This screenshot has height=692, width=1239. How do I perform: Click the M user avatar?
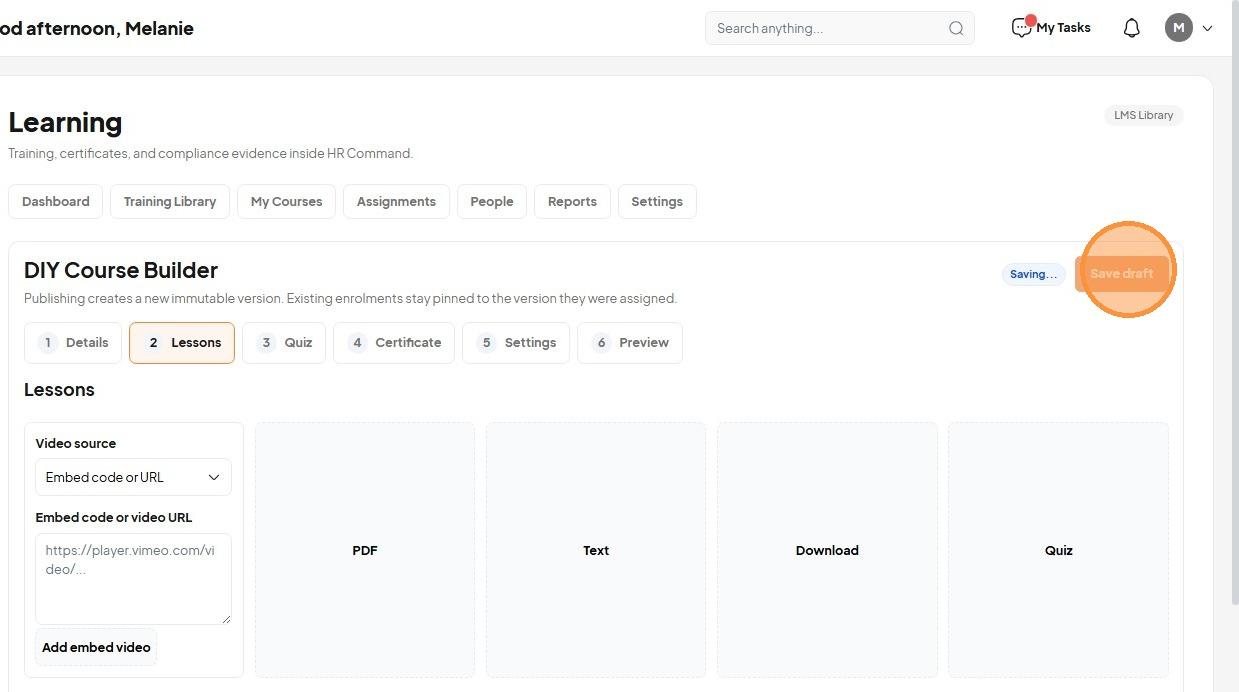1179,28
